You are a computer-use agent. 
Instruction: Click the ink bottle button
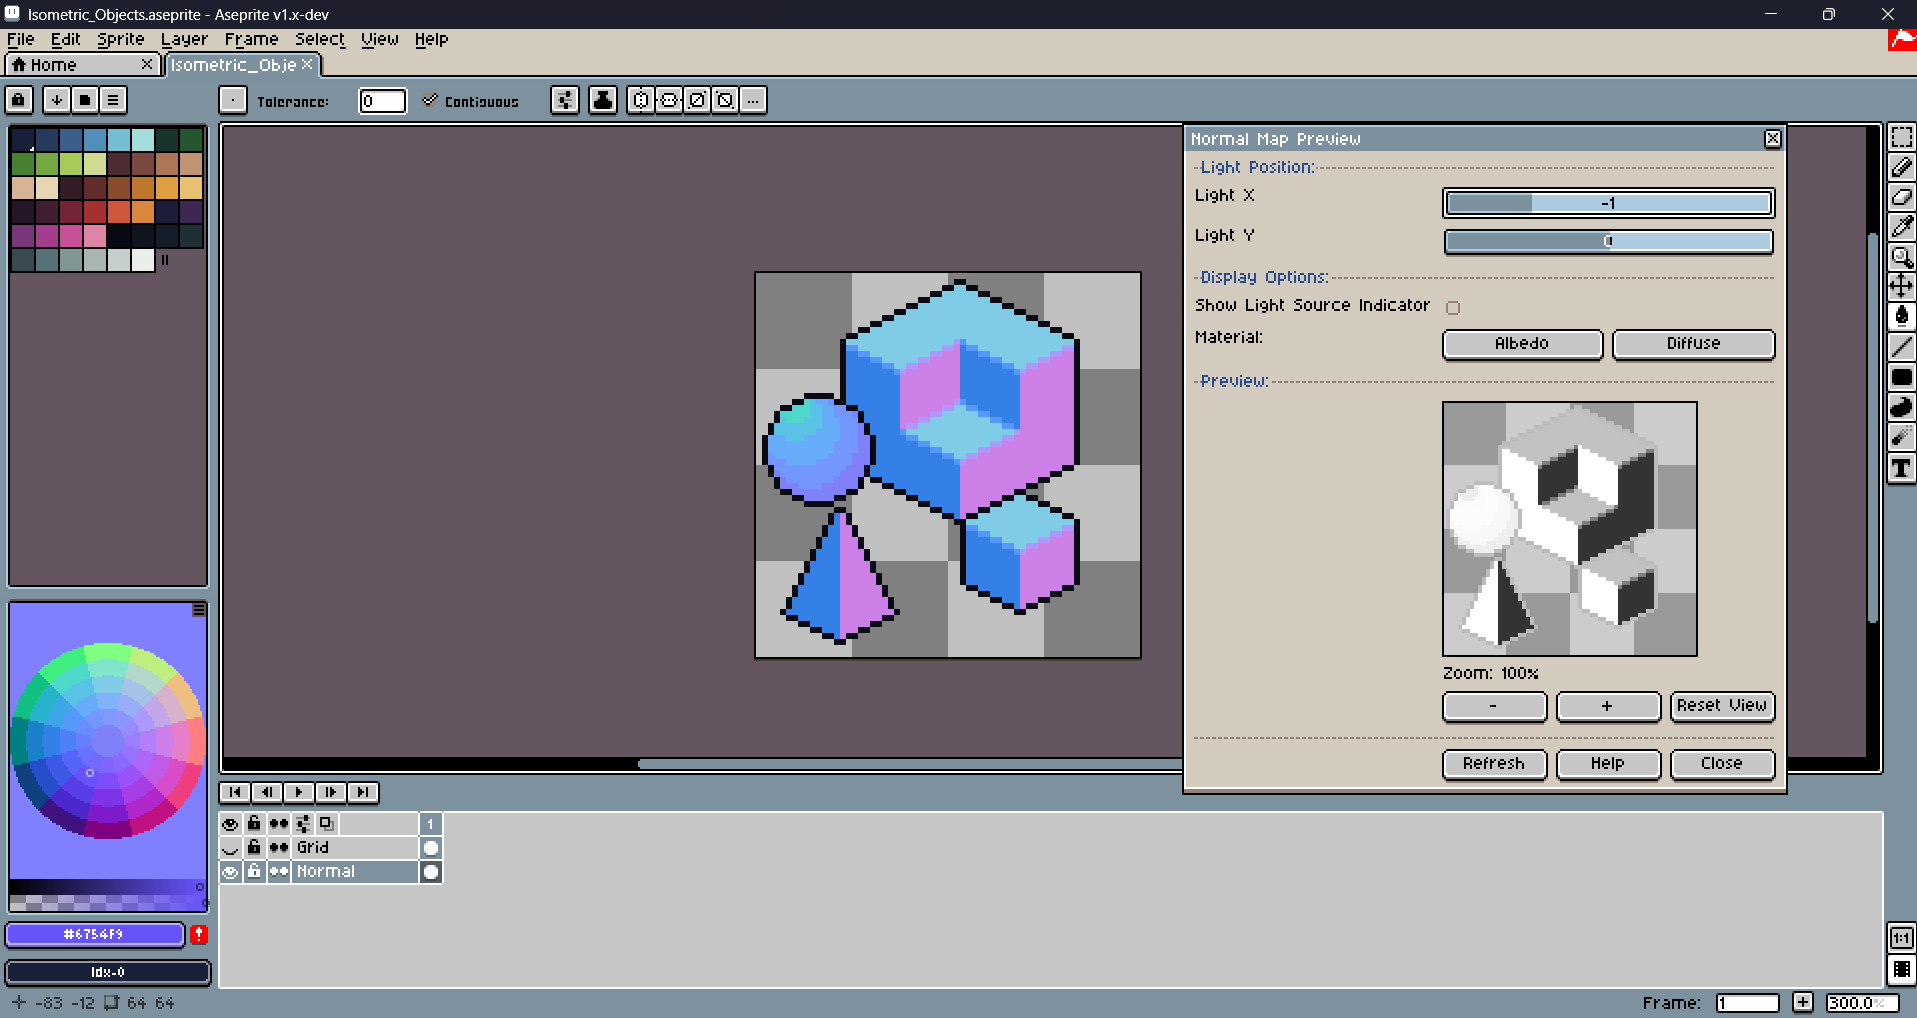click(603, 100)
